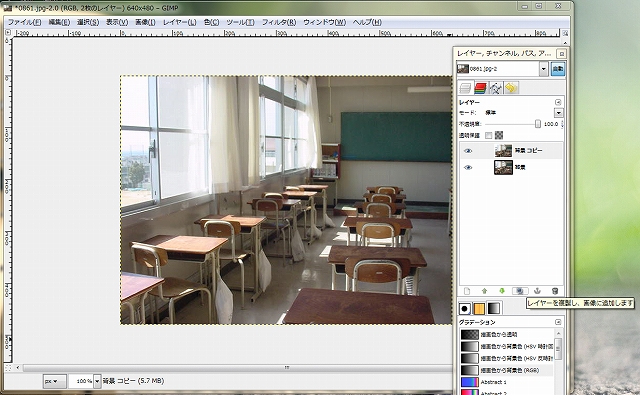Select the 背景 layer thumbnail
The width and height of the screenshot is (640, 395).
[503, 167]
